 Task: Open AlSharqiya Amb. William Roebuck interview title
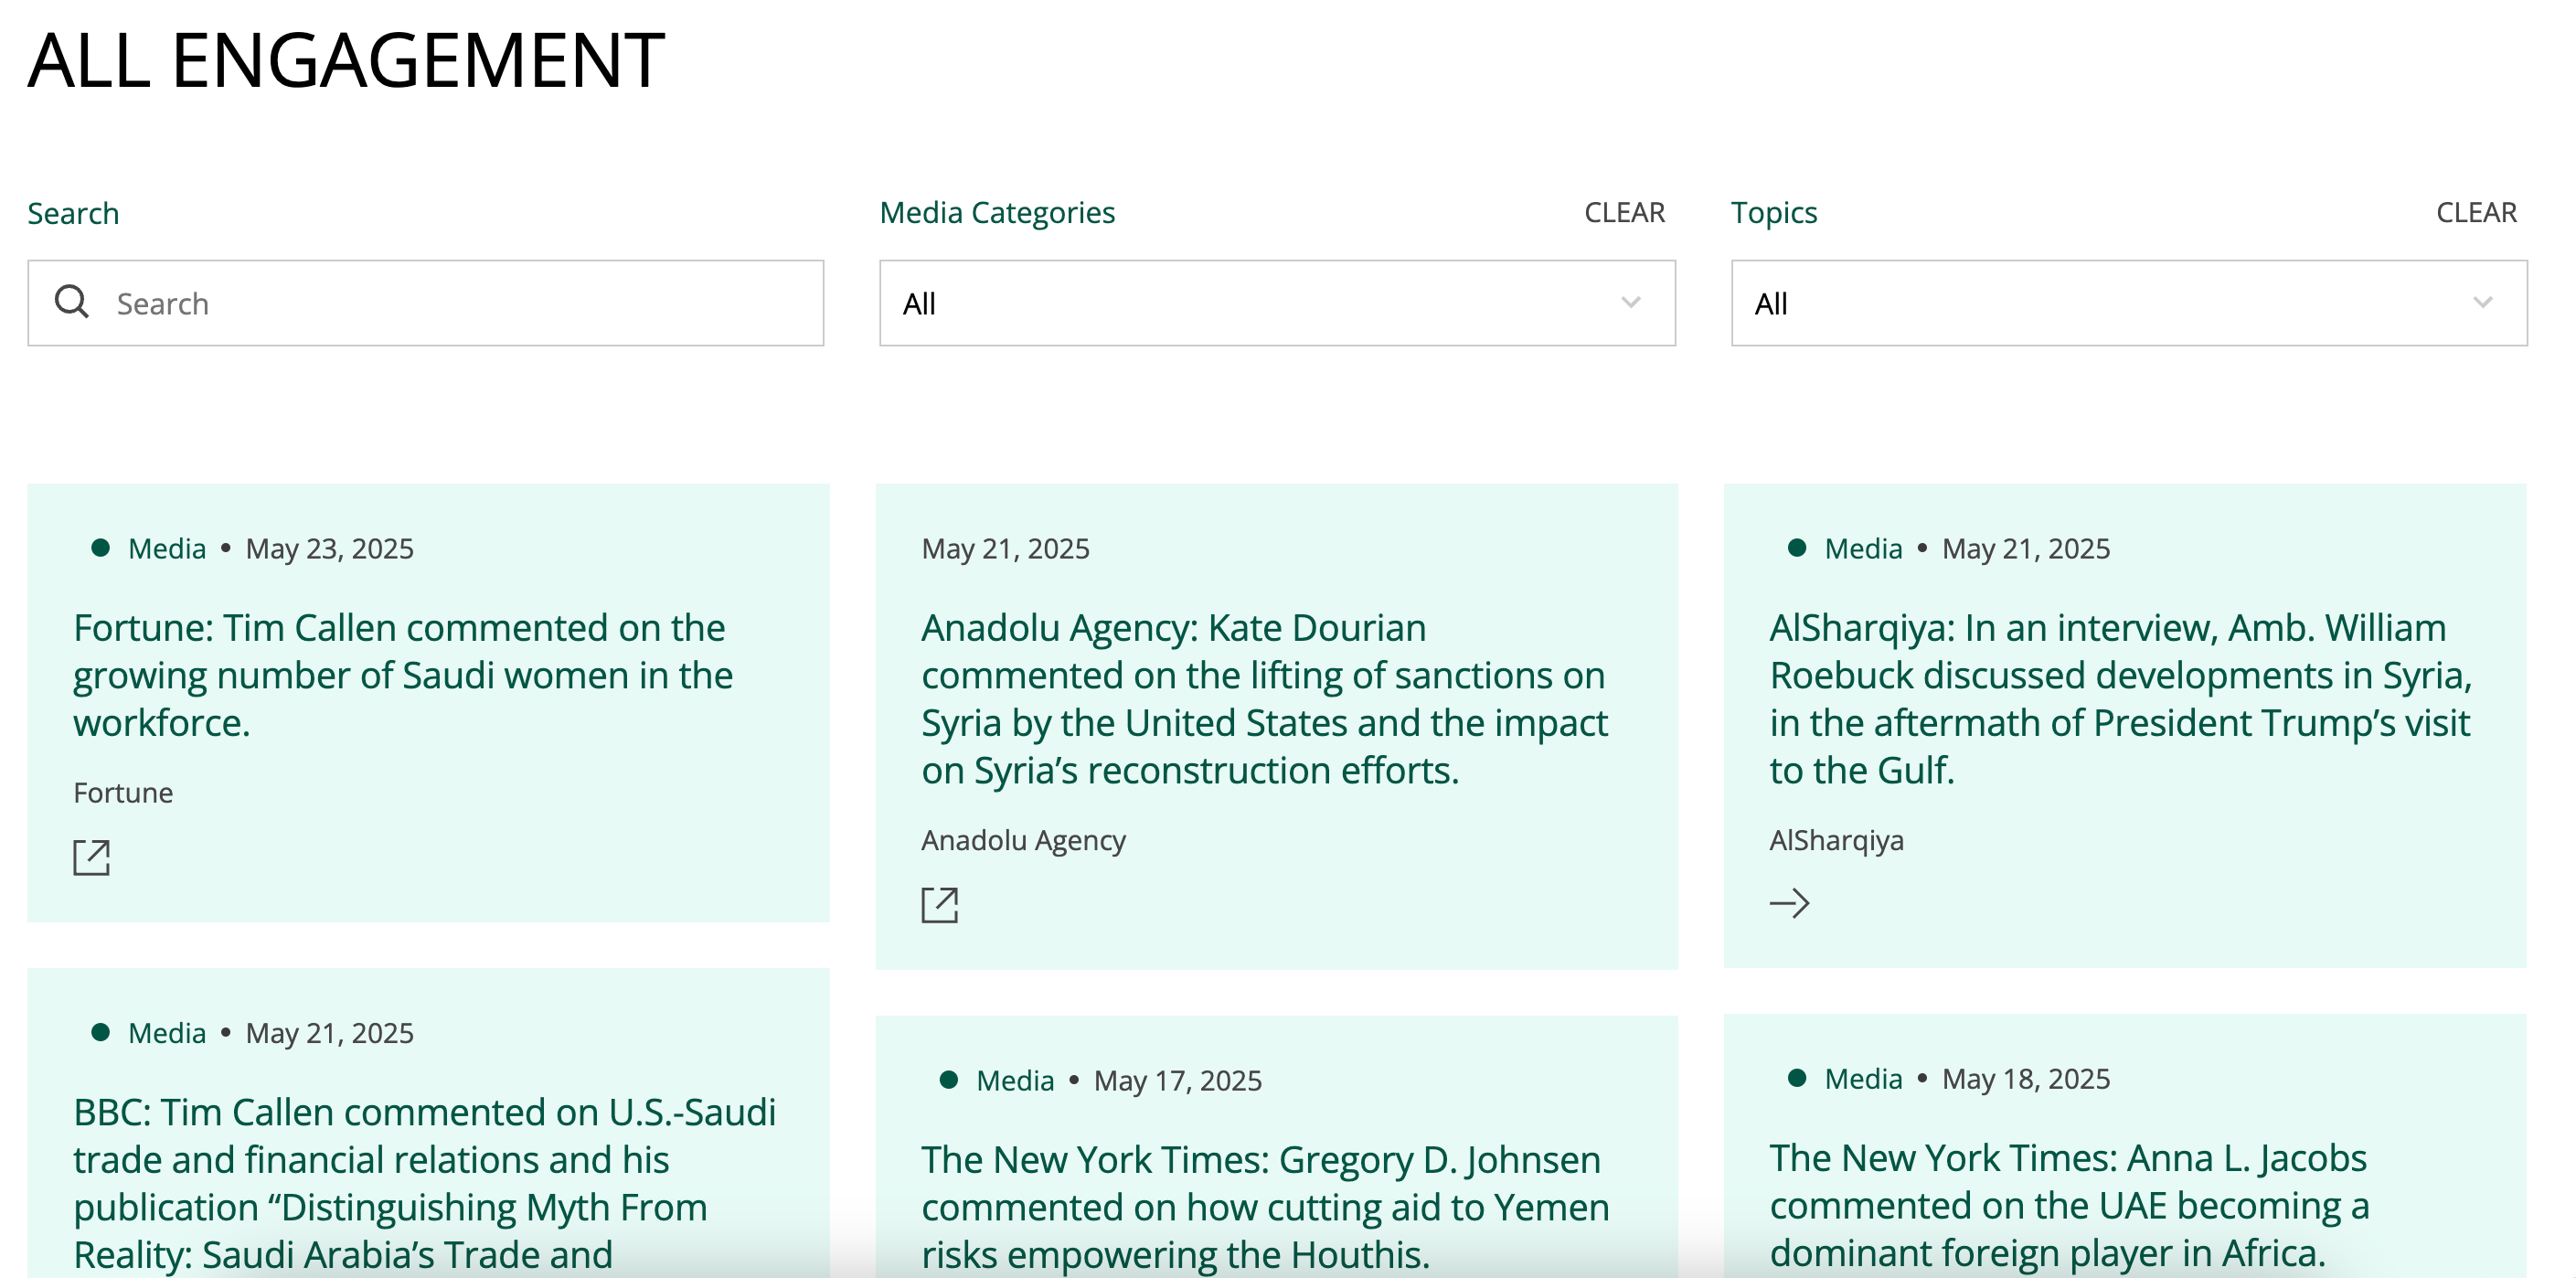(2120, 698)
